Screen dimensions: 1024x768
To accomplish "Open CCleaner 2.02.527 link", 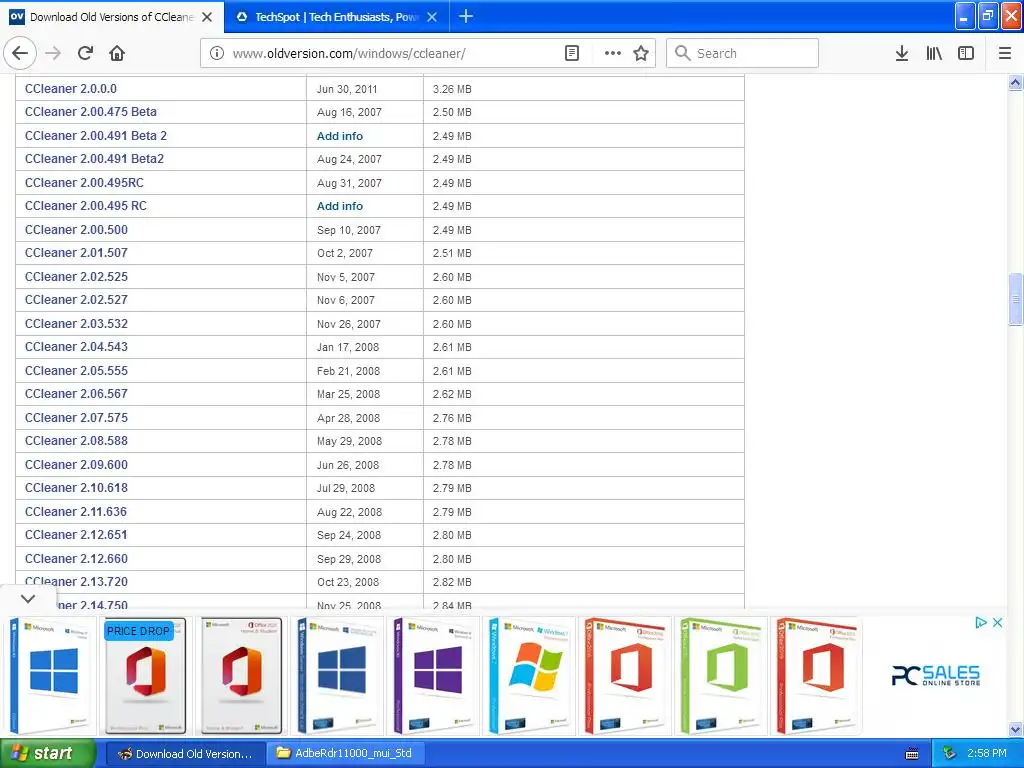I will [x=76, y=299].
